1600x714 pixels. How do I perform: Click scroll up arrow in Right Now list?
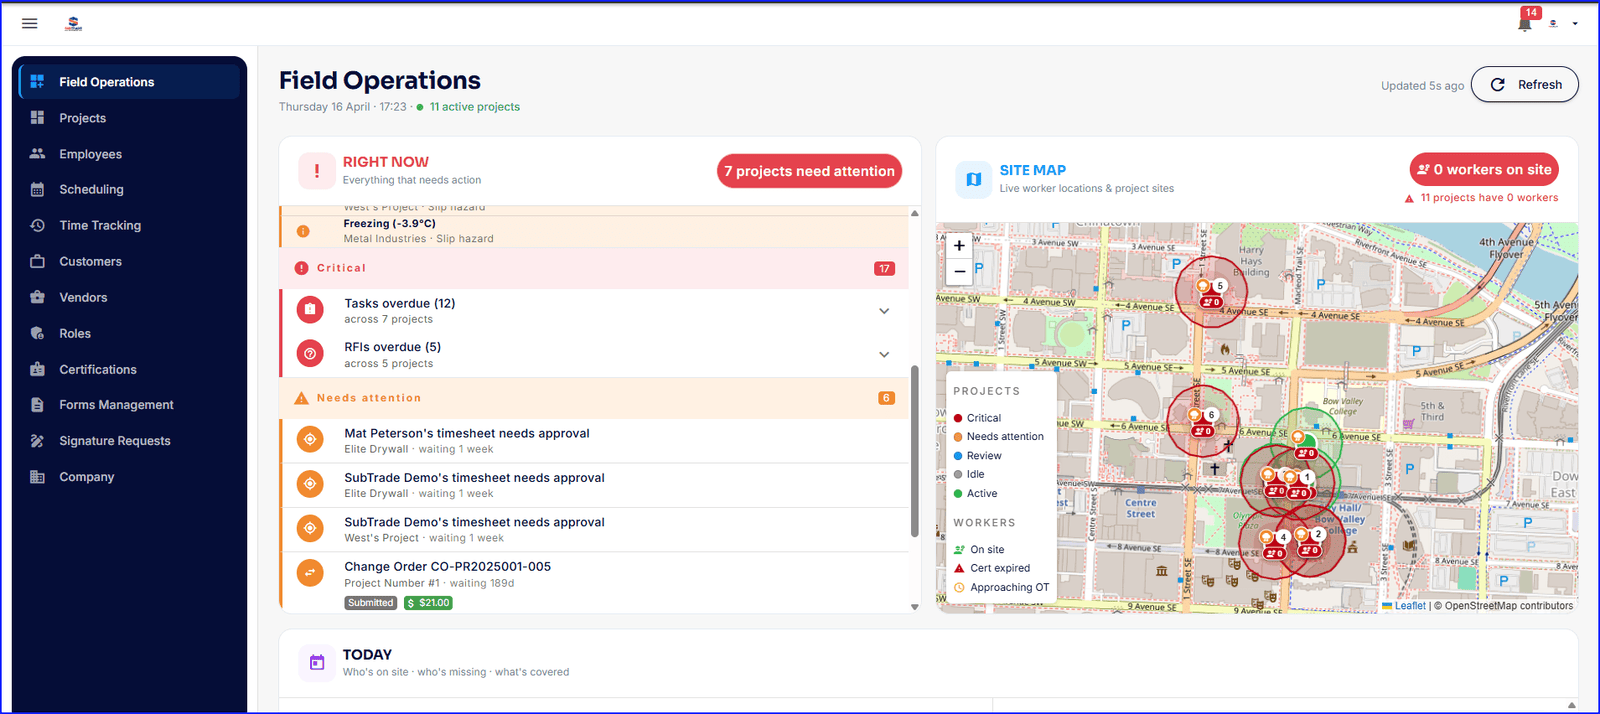pos(914,213)
